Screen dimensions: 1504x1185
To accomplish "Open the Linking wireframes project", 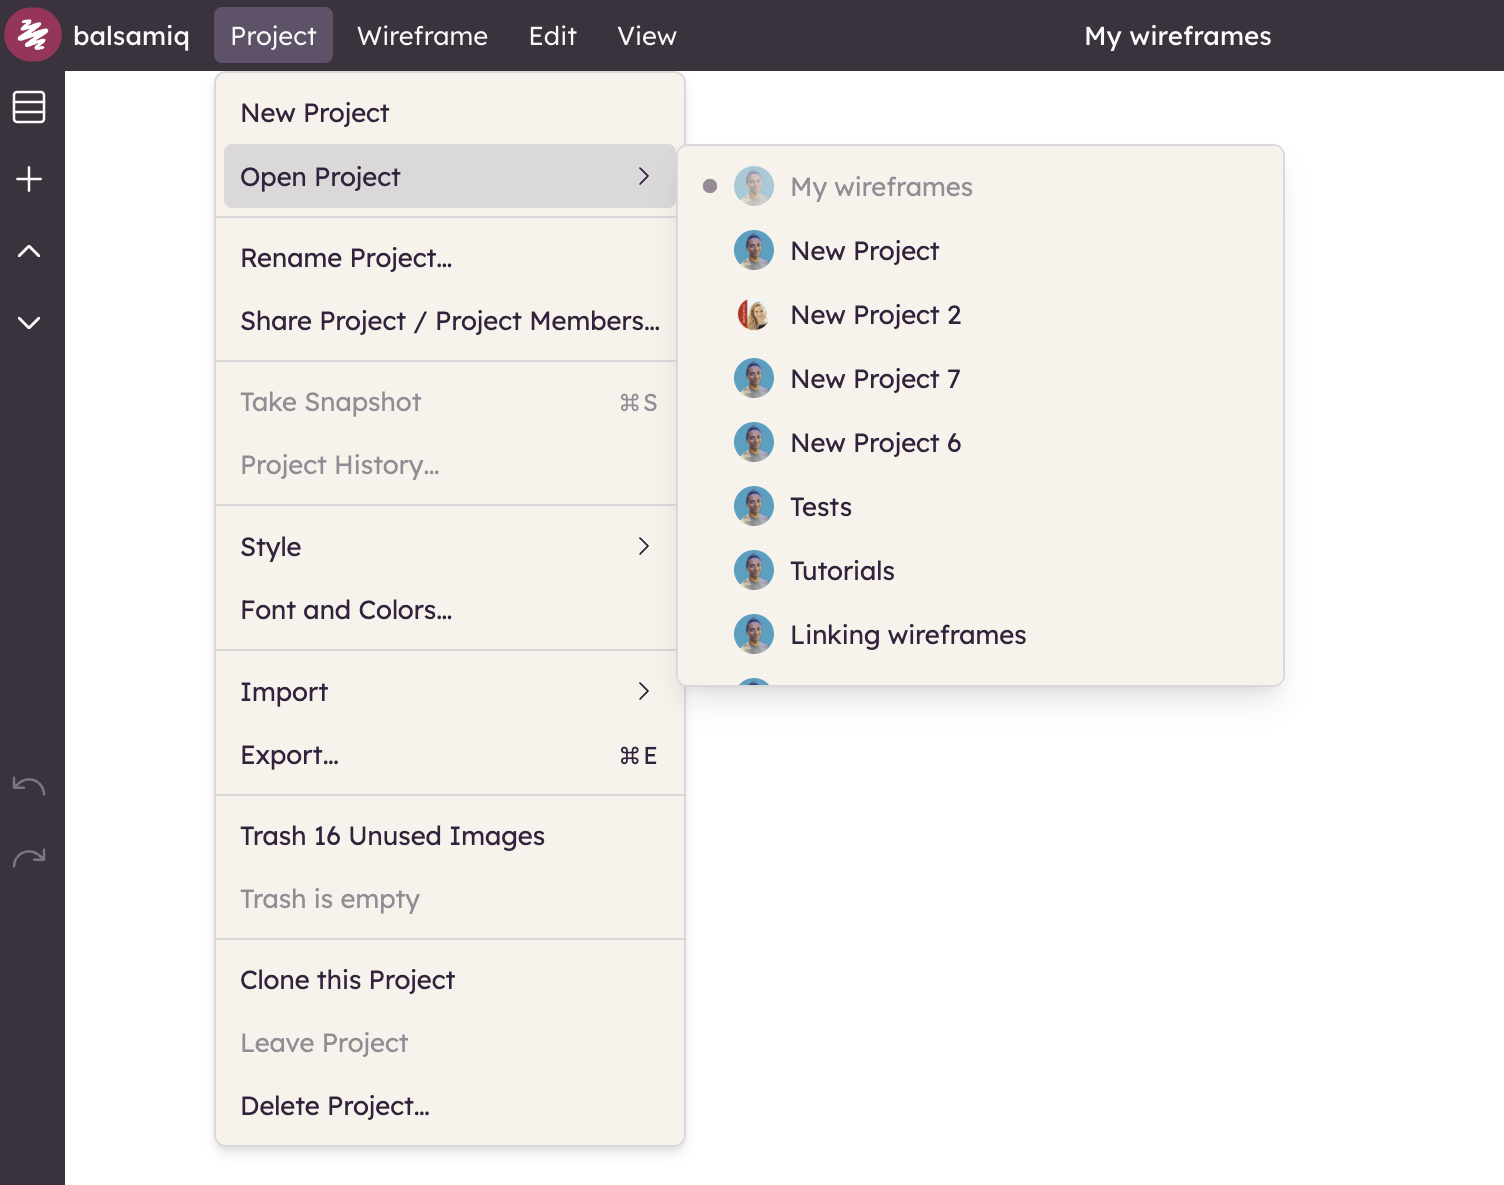I will pyautogui.click(x=907, y=635).
